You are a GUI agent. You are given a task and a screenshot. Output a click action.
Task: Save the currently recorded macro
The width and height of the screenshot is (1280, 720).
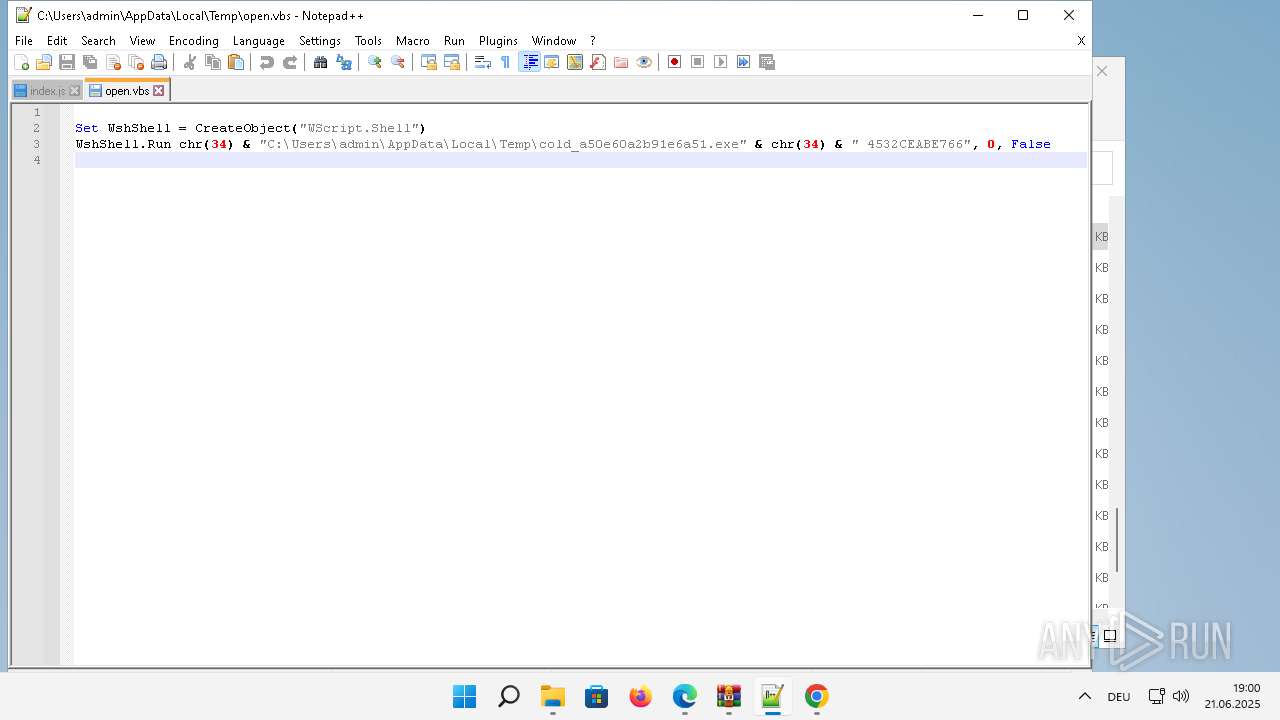click(x=766, y=62)
